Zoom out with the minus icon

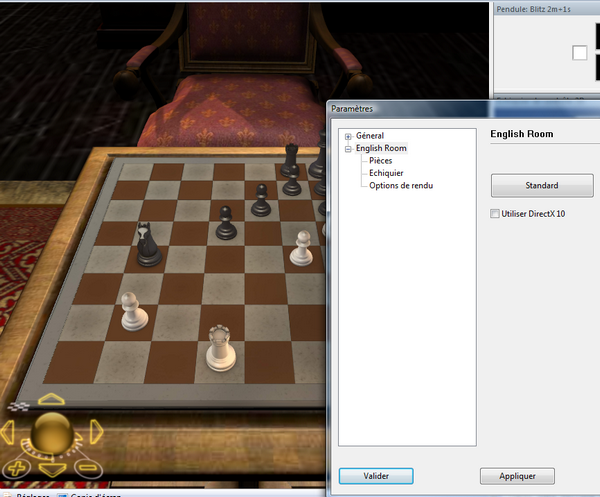pyautogui.click(x=86, y=467)
